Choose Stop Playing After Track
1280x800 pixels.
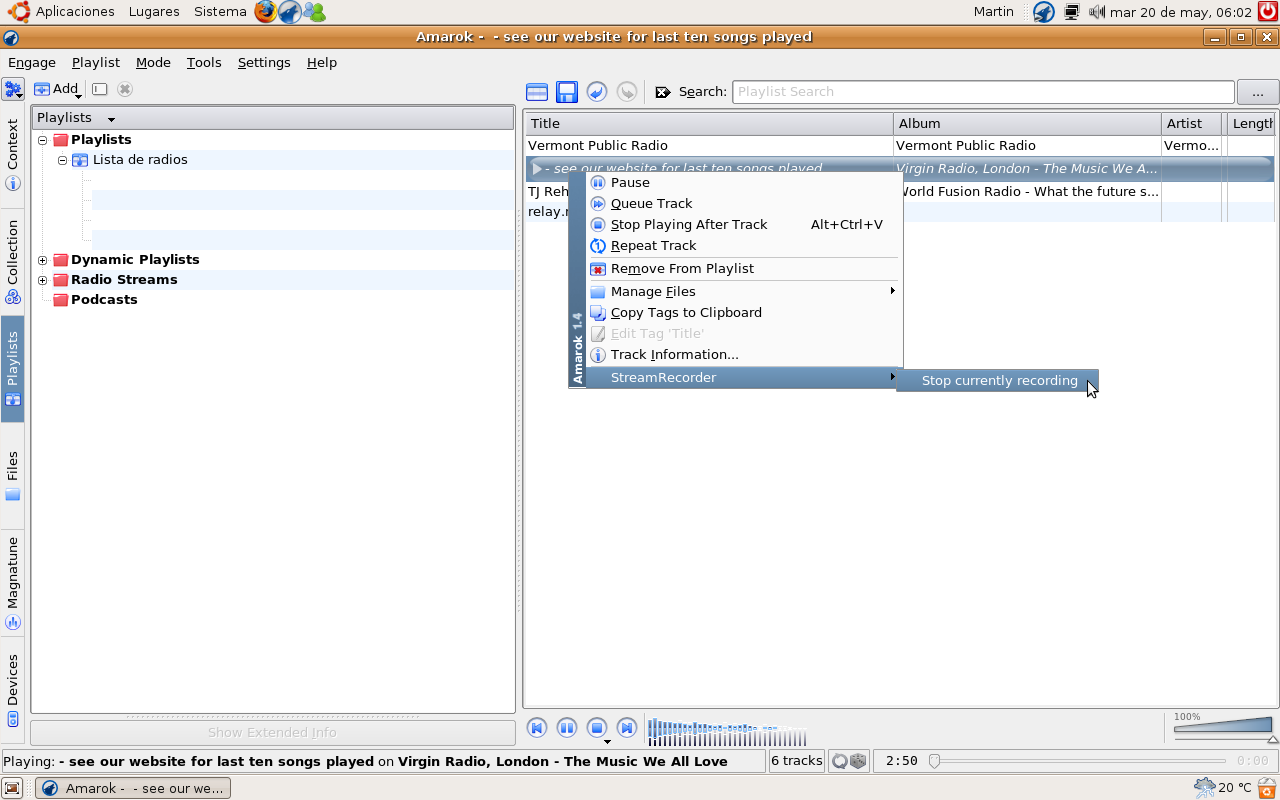coord(743,225)
